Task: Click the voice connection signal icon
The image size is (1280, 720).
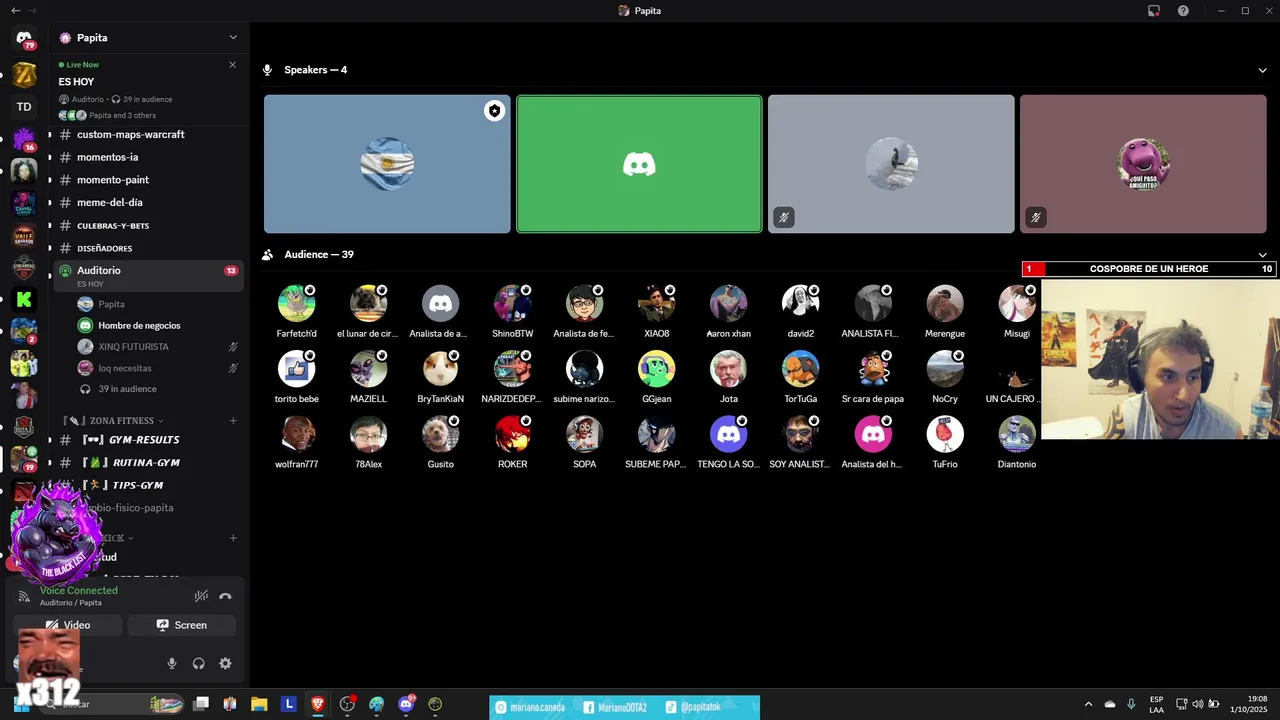Action: click(x=24, y=596)
